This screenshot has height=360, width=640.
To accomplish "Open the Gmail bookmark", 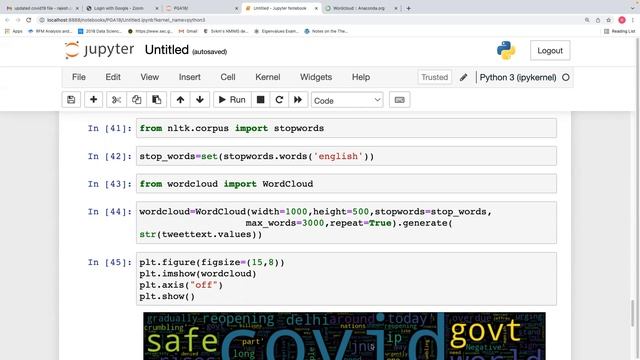I will (188, 31).
